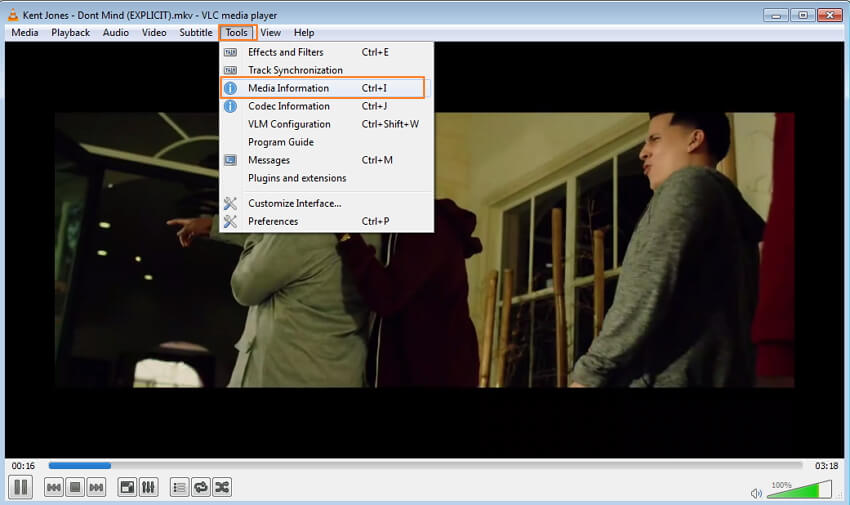Toggle the playlist view icon
This screenshot has height=505, width=850.
click(179, 488)
